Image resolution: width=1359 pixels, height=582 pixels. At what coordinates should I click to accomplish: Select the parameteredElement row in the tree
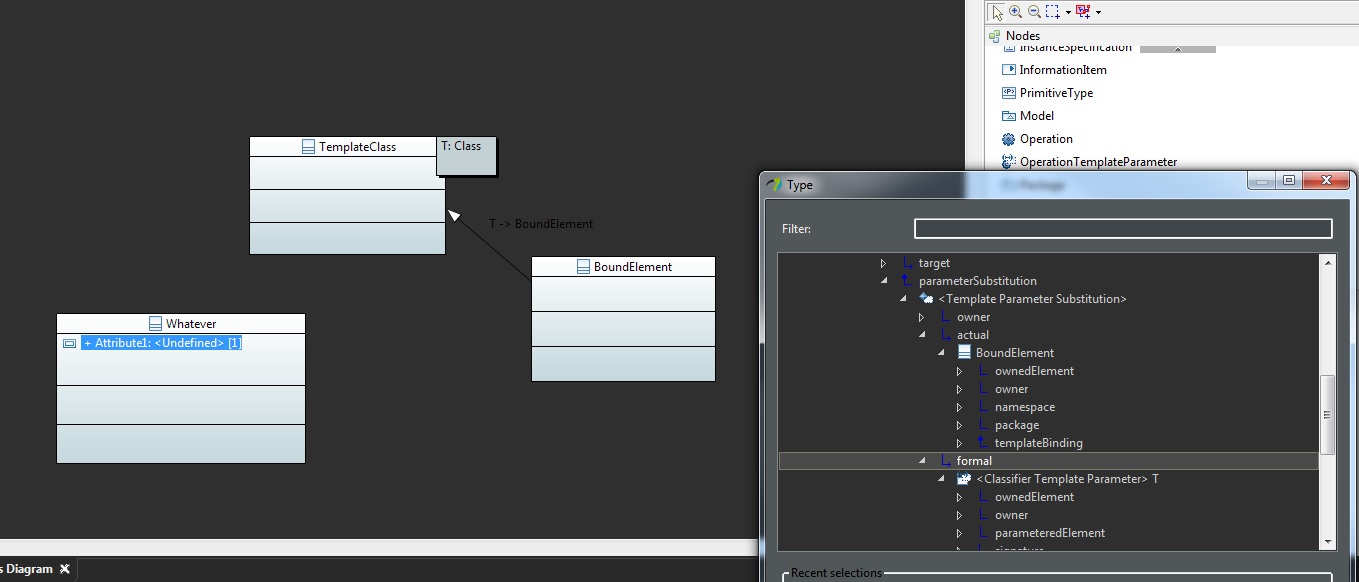1048,533
